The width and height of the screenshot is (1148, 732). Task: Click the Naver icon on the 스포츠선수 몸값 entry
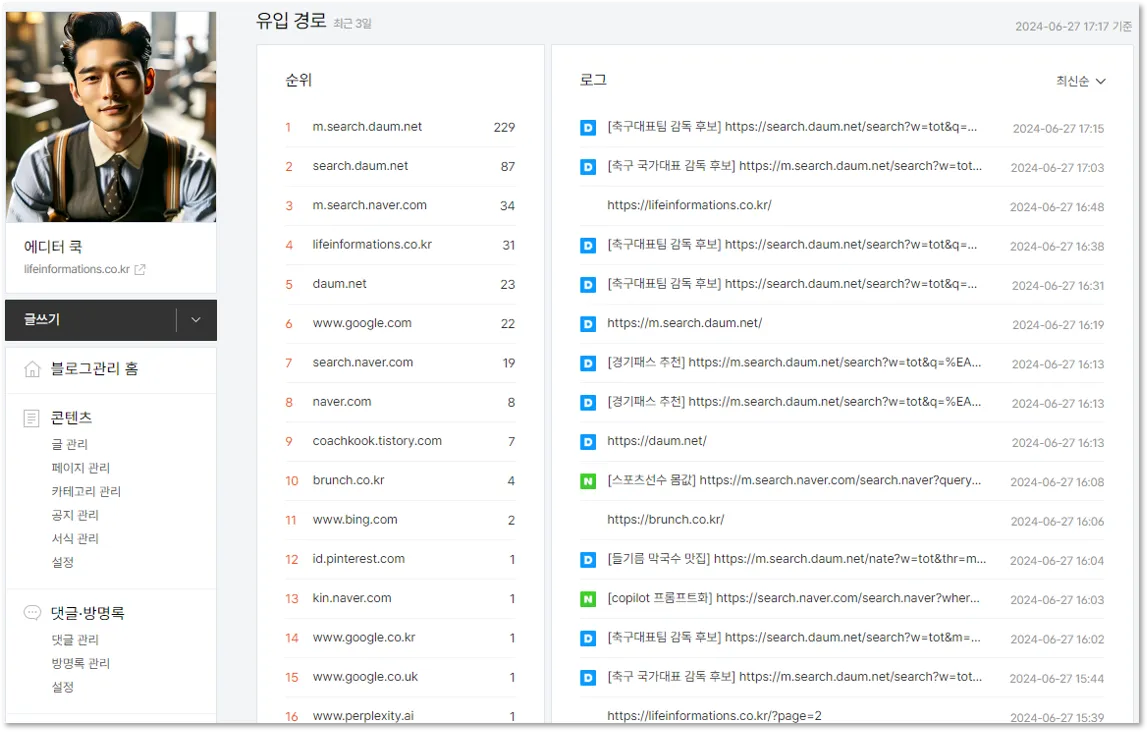pos(588,480)
